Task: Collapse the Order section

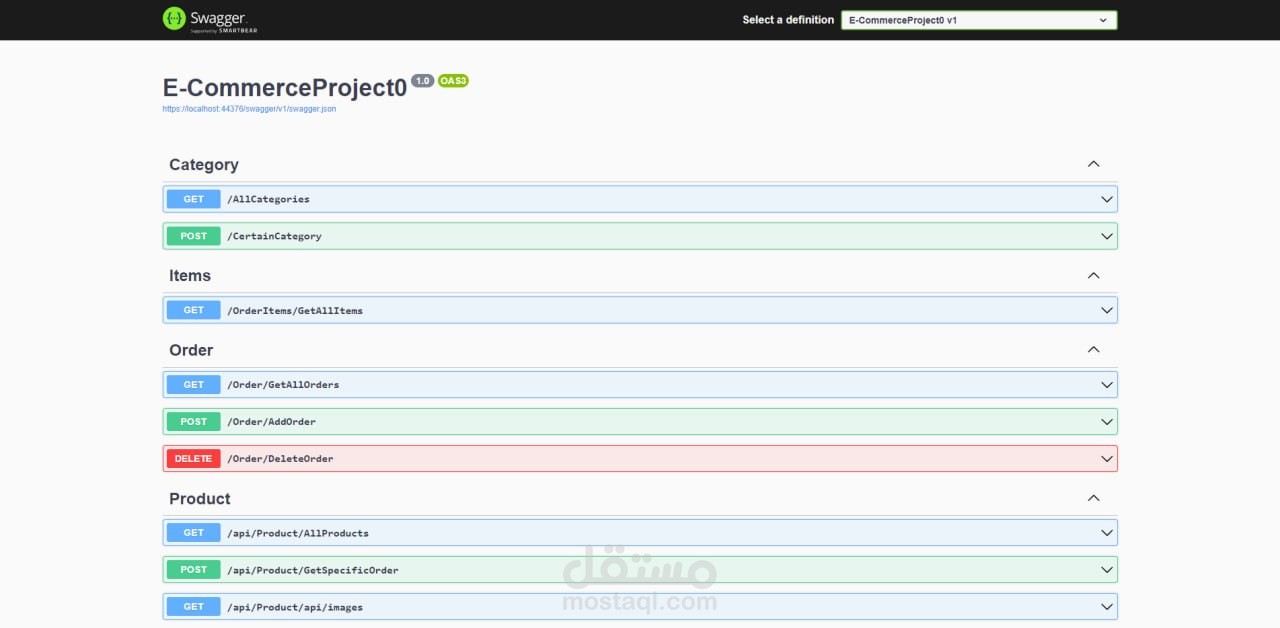Action: coord(1093,349)
